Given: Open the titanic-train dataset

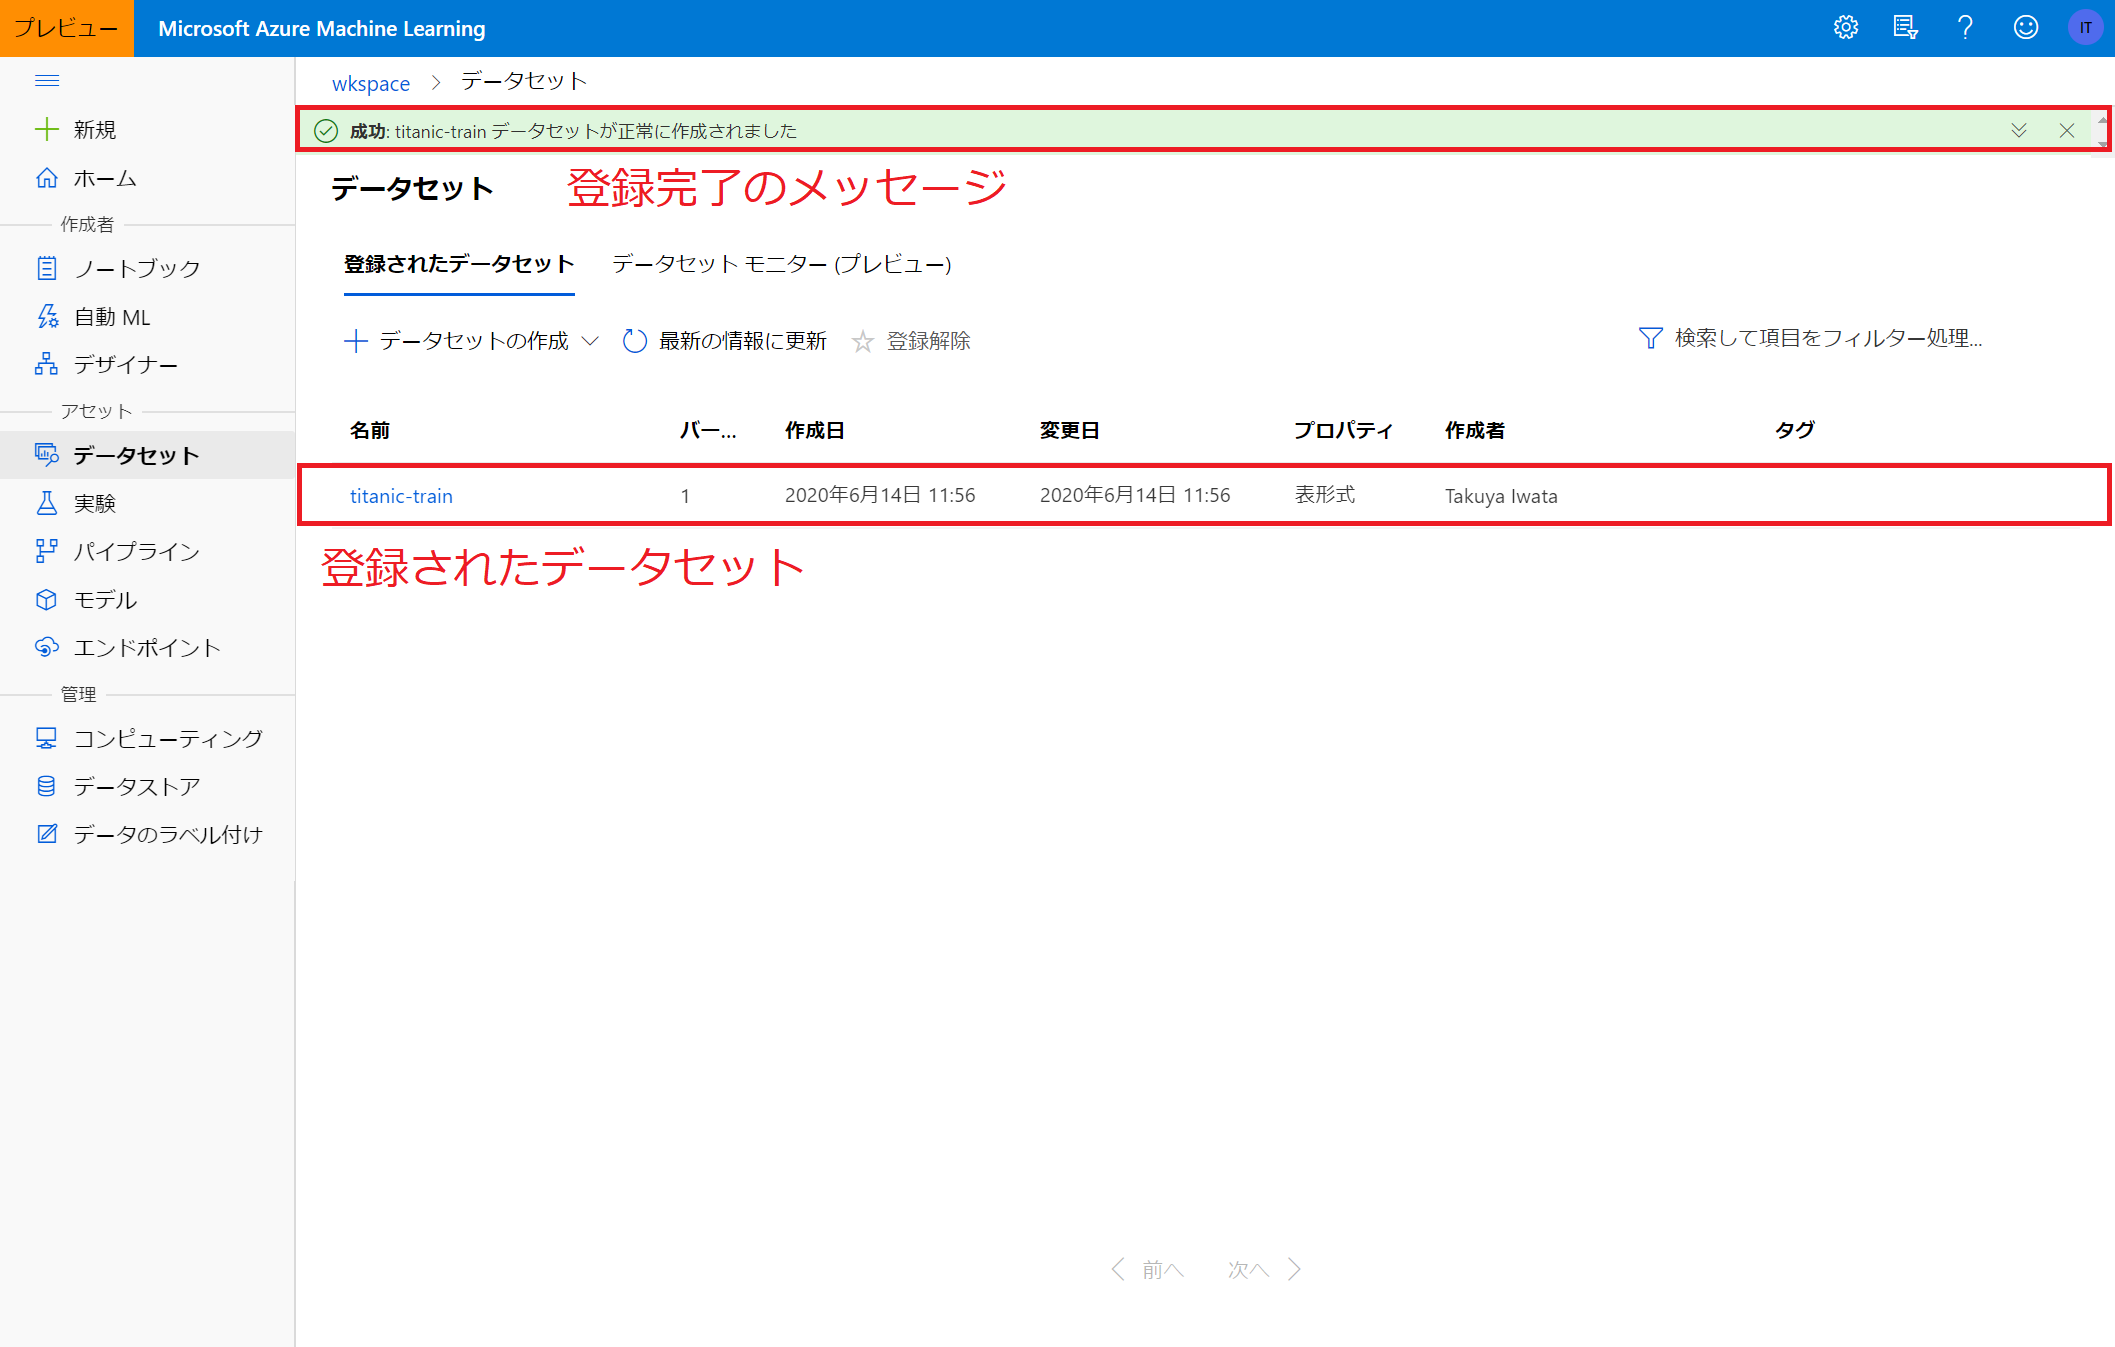Looking at the screenshot, I should (x=401, y=495).
